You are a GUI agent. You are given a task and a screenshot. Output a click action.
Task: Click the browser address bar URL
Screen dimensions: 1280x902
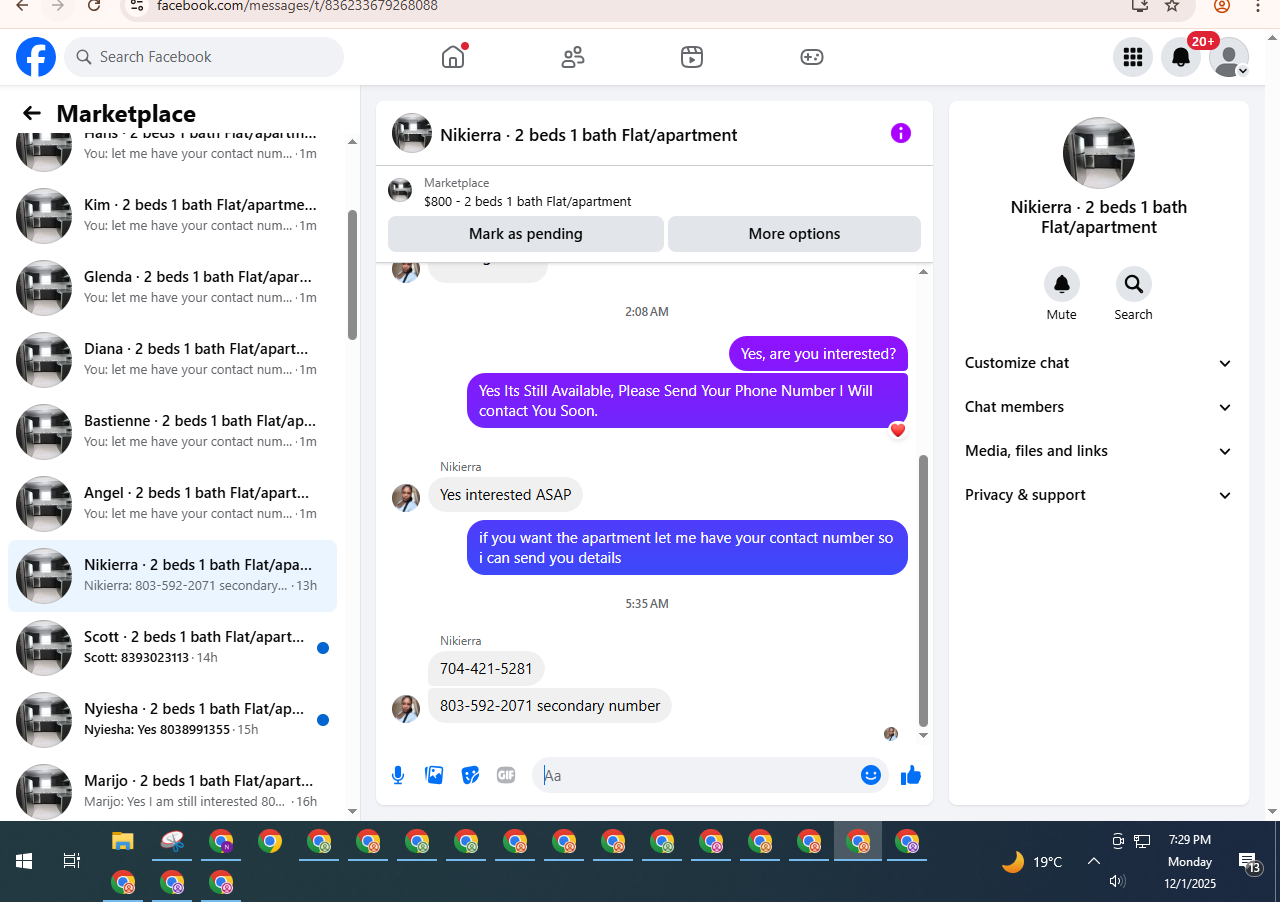(x=297, y=6)
